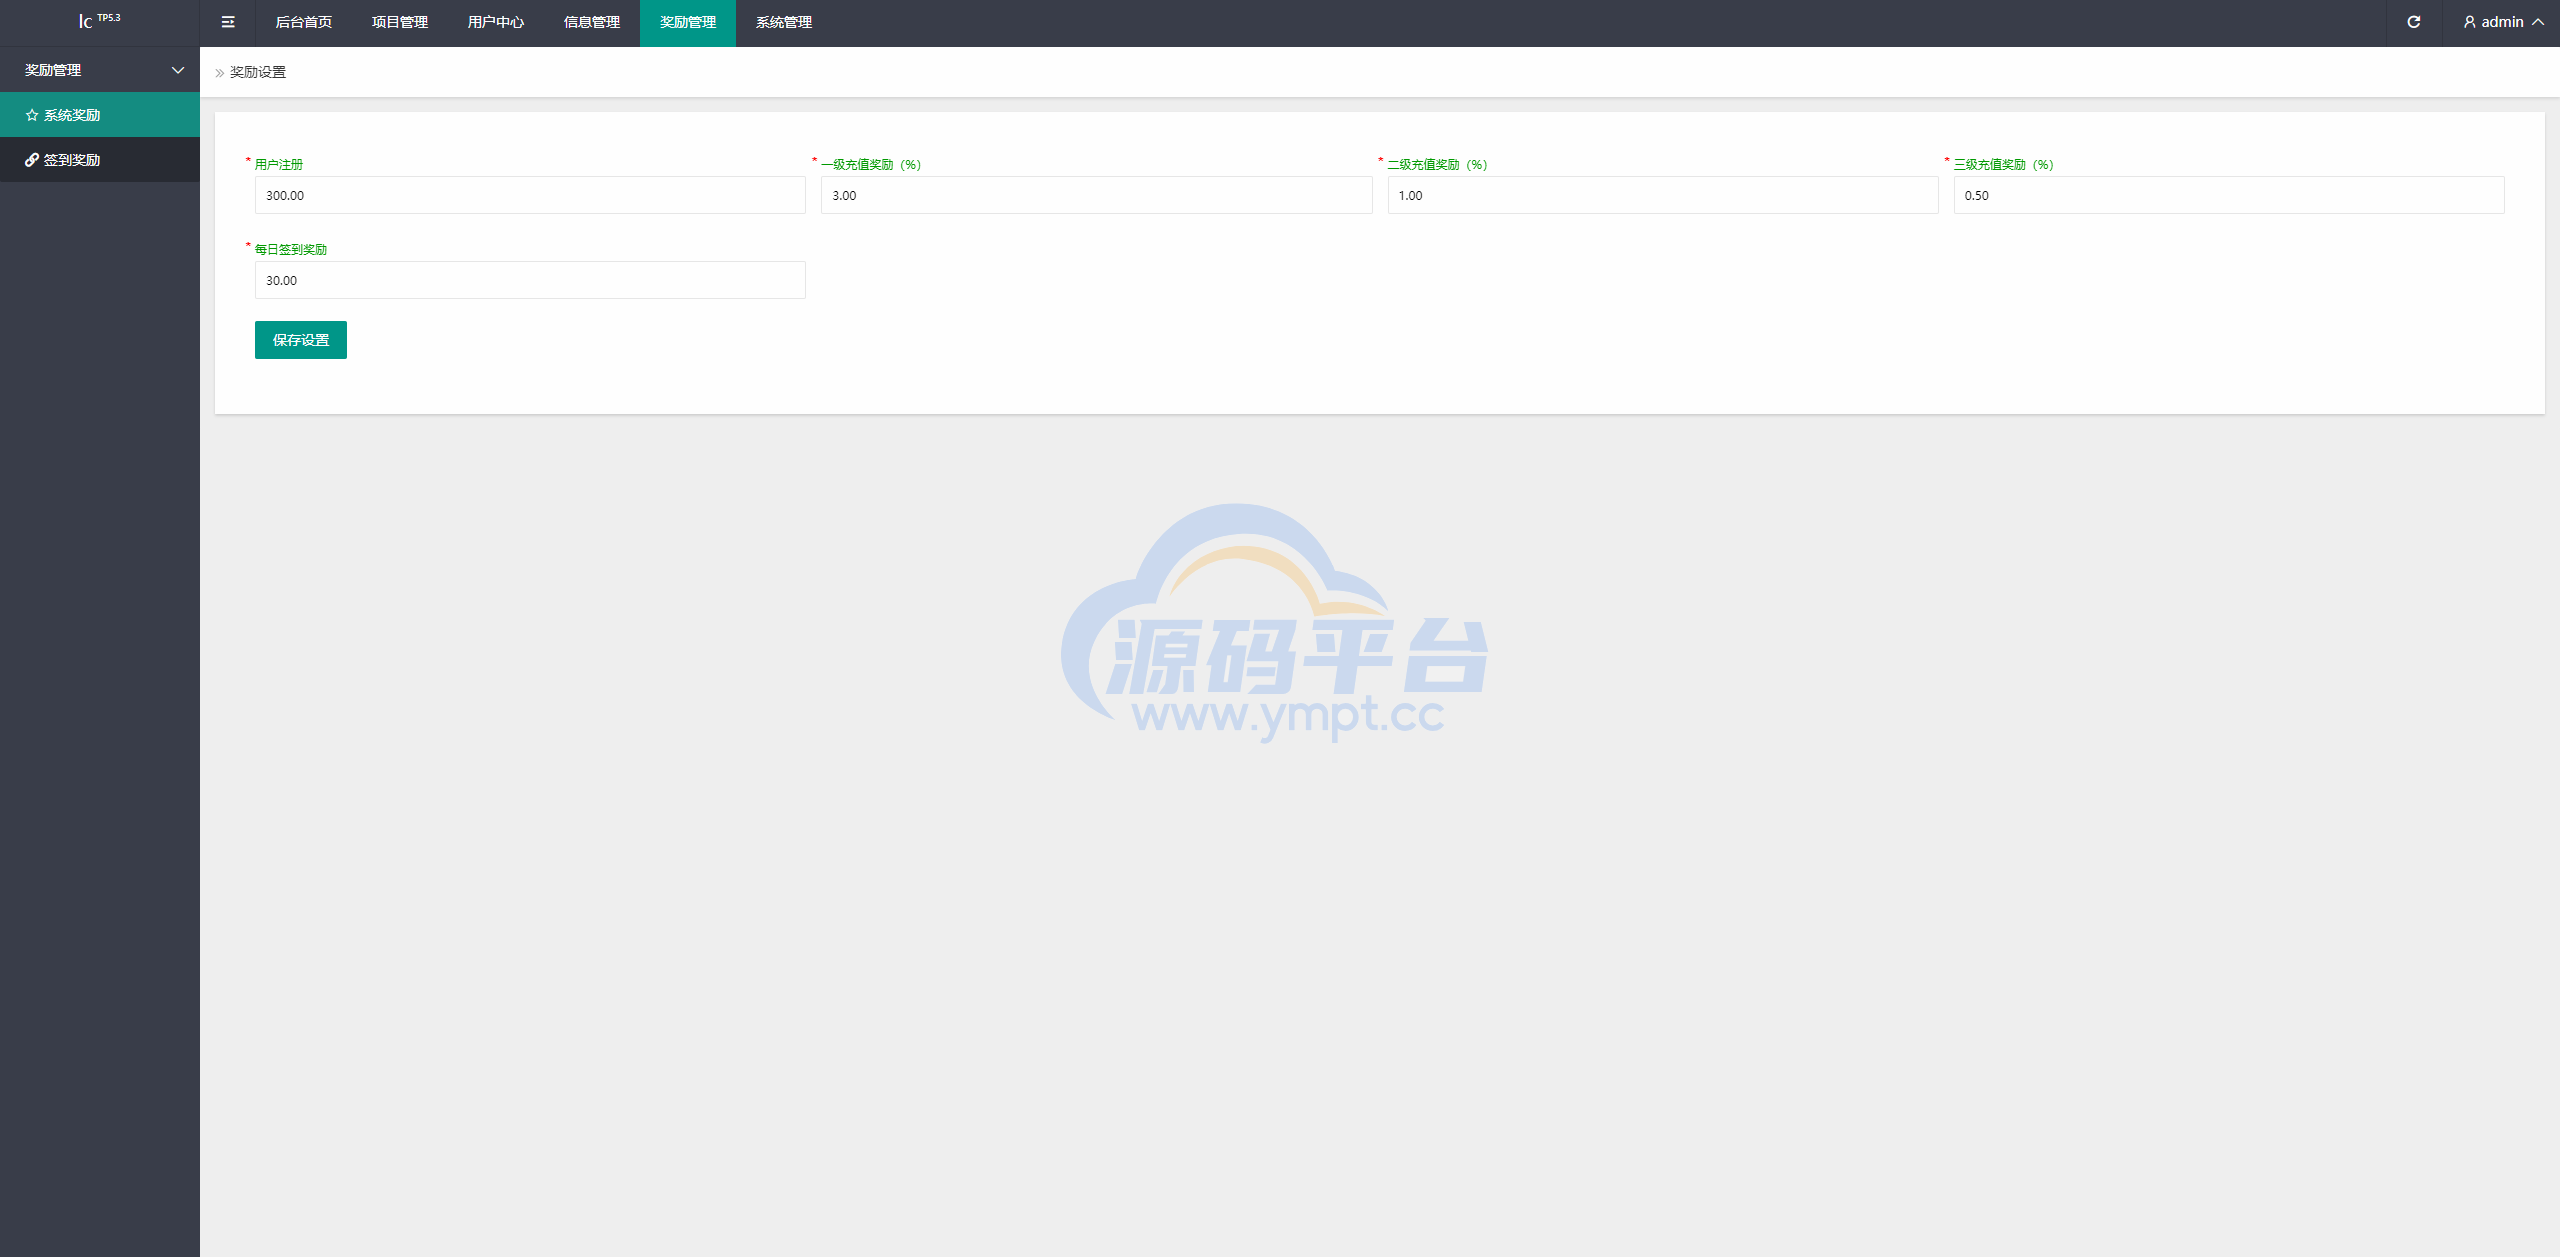This screenshot has width=2560, height=1257.
Task: Click the link icon beside 签到奖励
Action: tap(32, 160)
